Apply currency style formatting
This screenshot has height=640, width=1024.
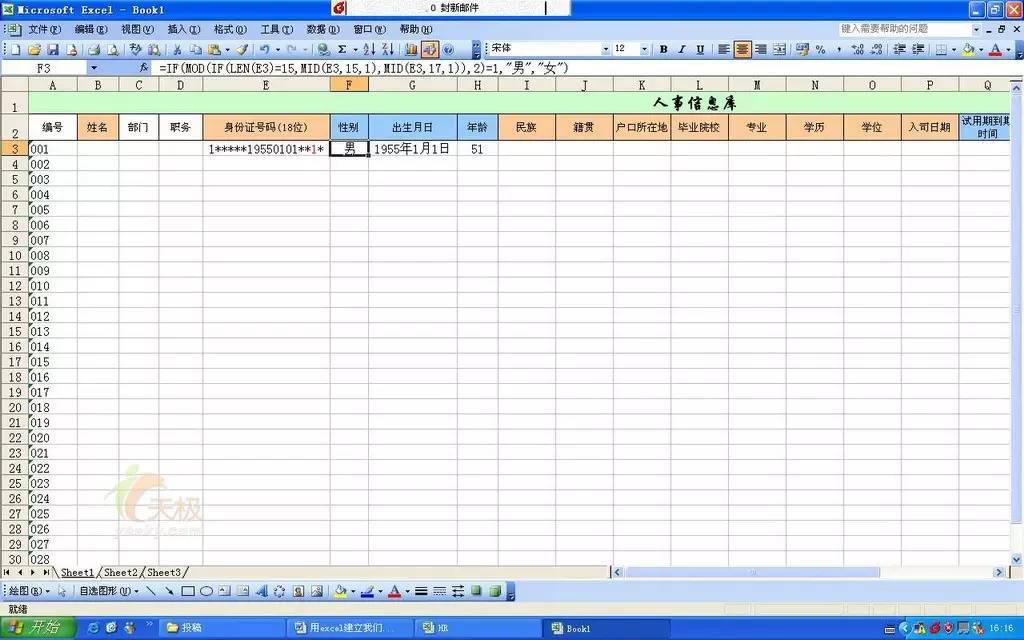(x=803, y=50)
